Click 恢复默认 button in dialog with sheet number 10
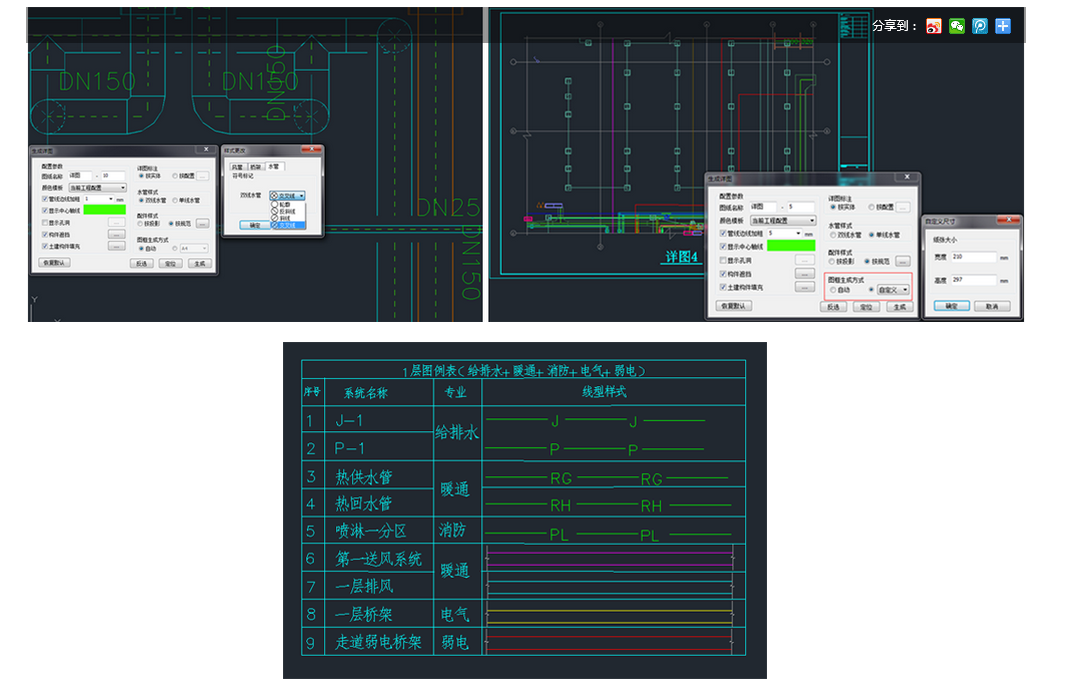The height and width of the screenshot is (686, 1083). click(x=54, y=263)
